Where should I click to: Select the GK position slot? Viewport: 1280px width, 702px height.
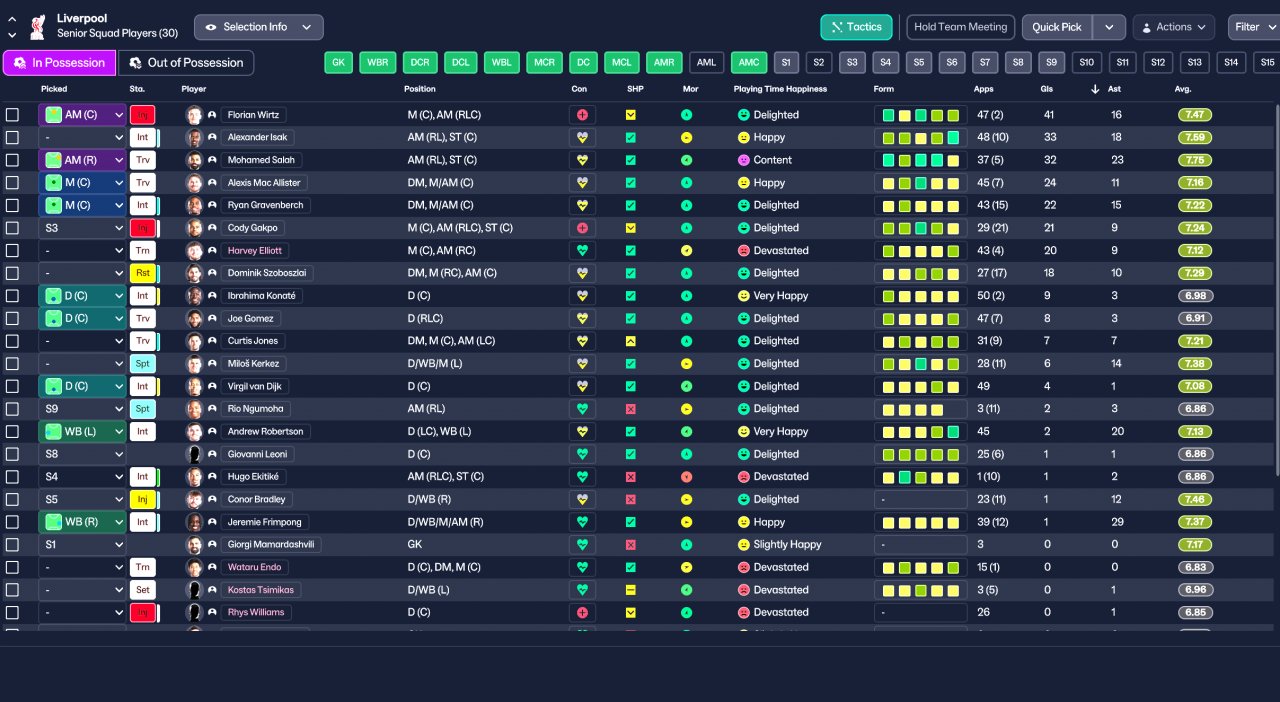click(x=338, y=63)
